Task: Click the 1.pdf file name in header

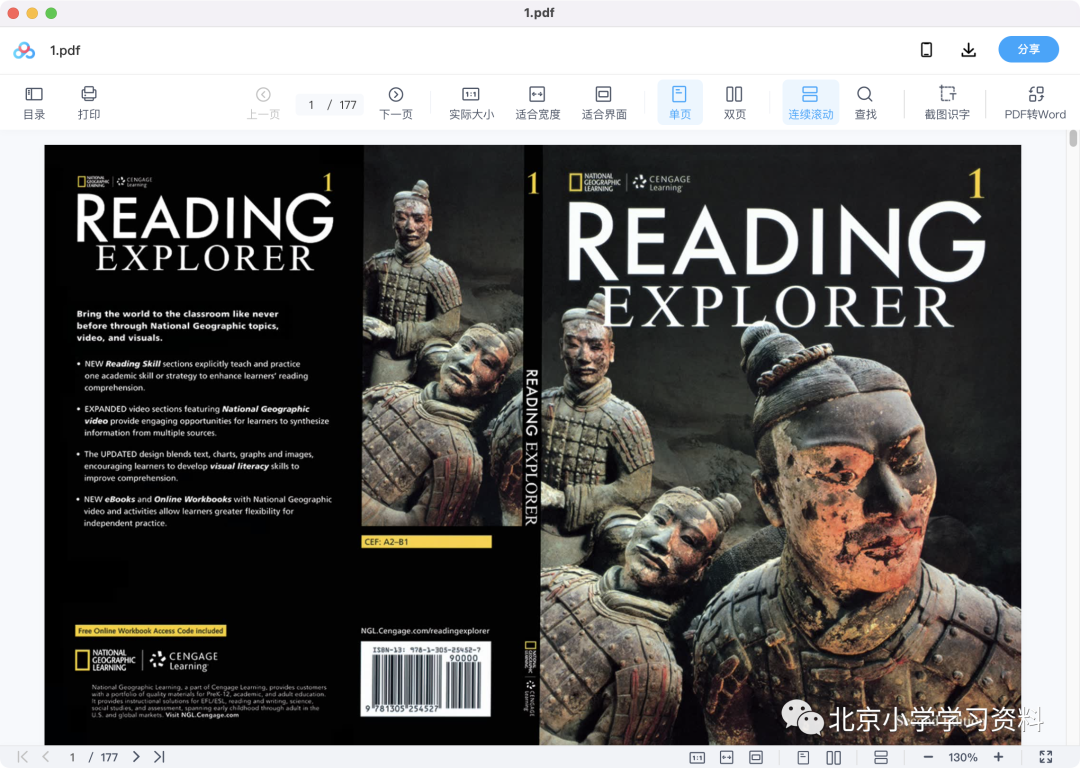Action: click(x=65, y=50)
